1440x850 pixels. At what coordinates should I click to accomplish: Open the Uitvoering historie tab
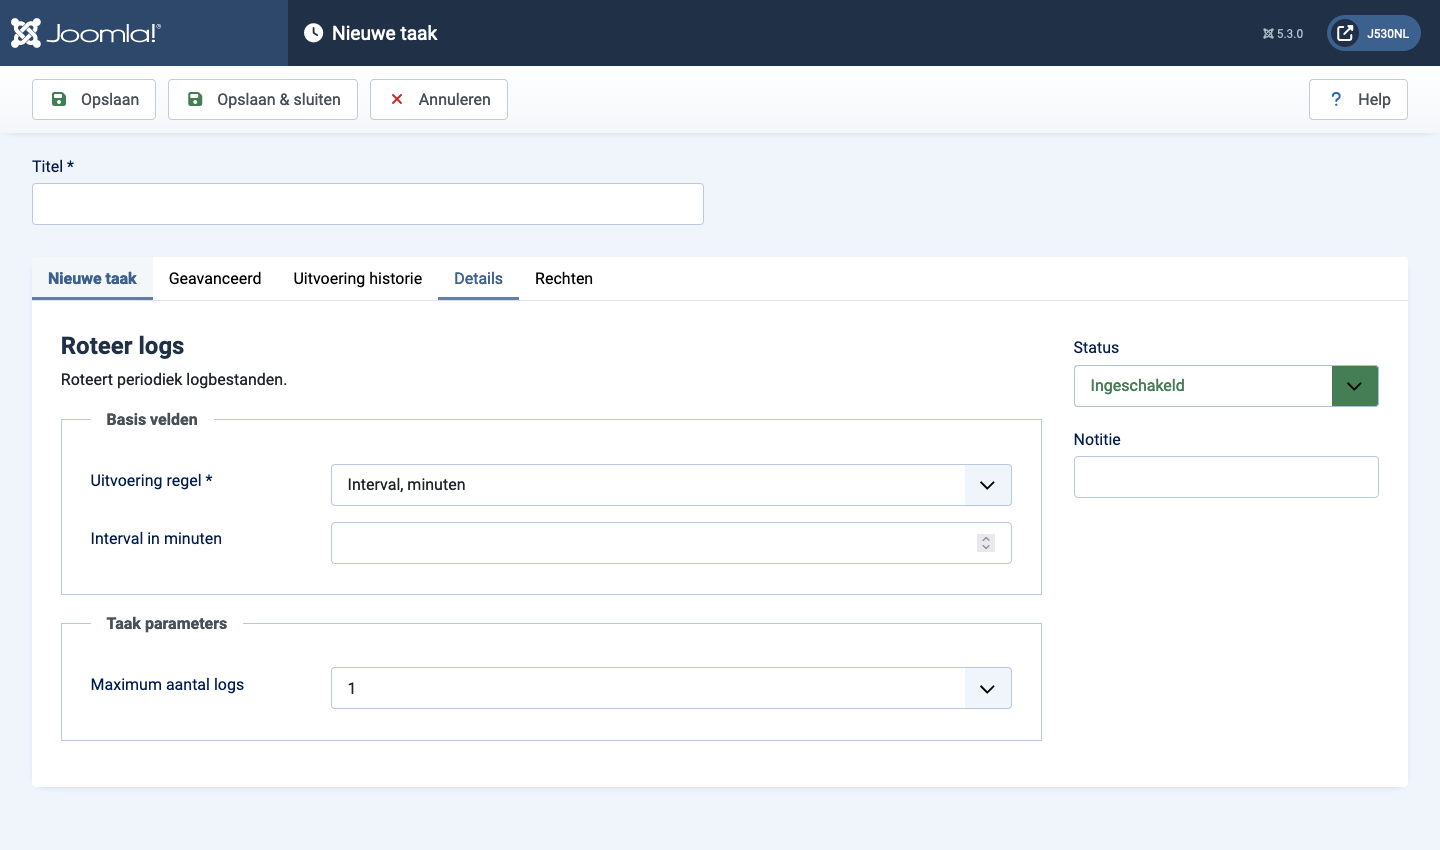(x=358, y=278)
